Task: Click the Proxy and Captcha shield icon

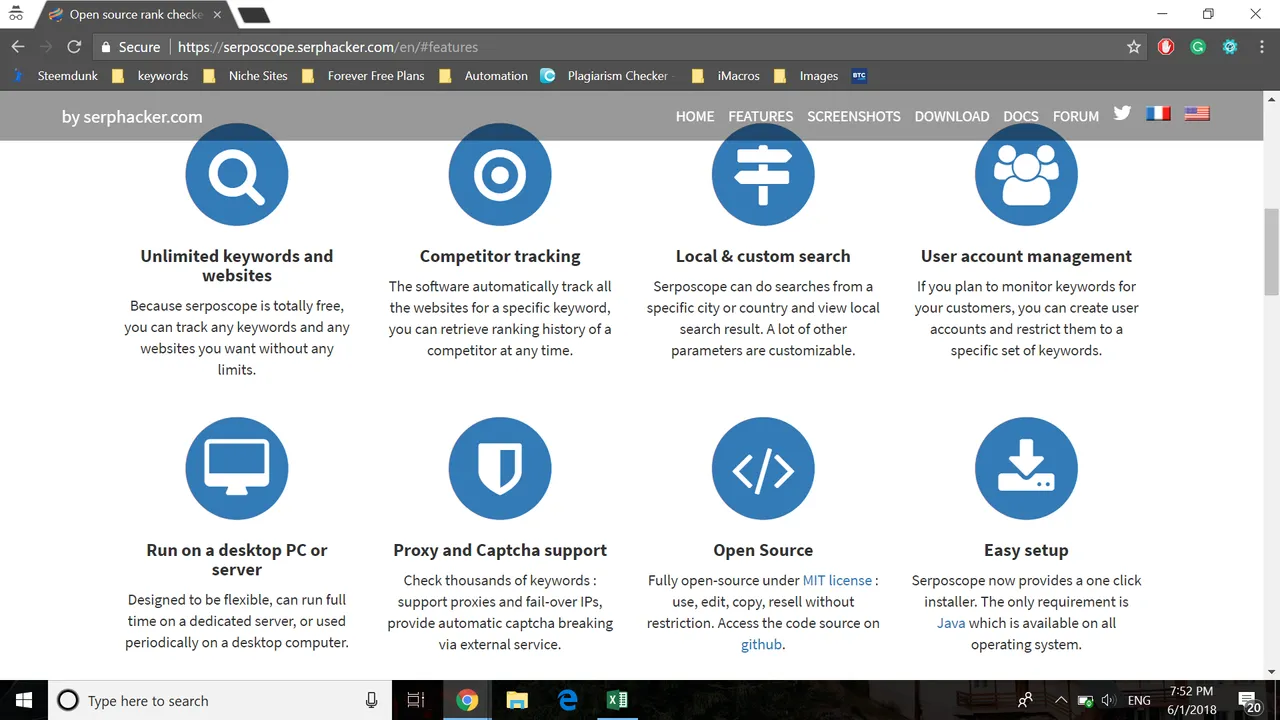Action: [x=500, y=468]
